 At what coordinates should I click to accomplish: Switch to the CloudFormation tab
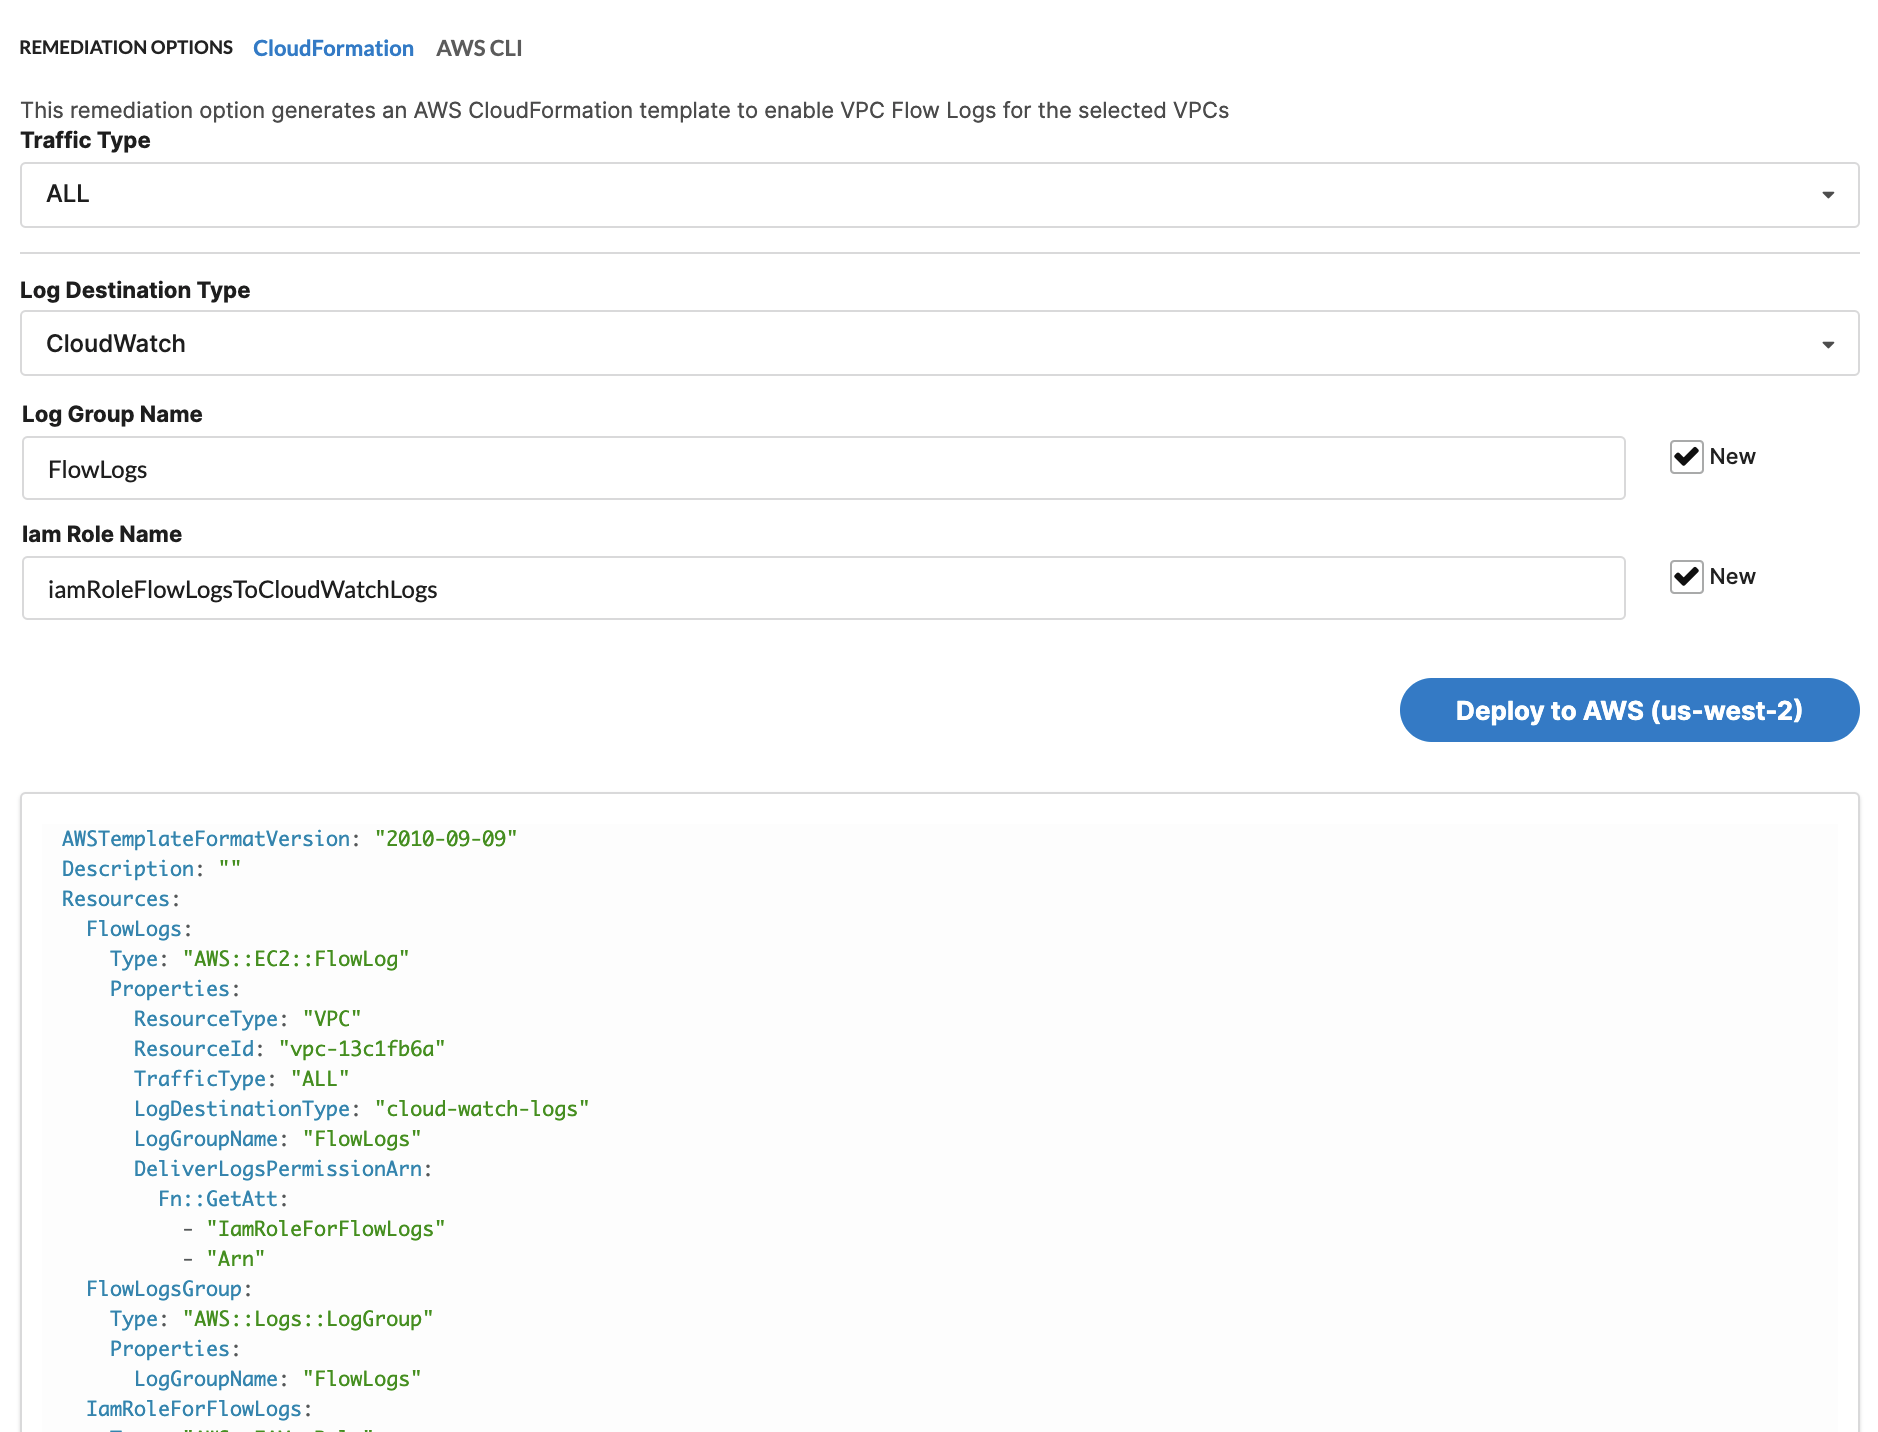point(333,48)
